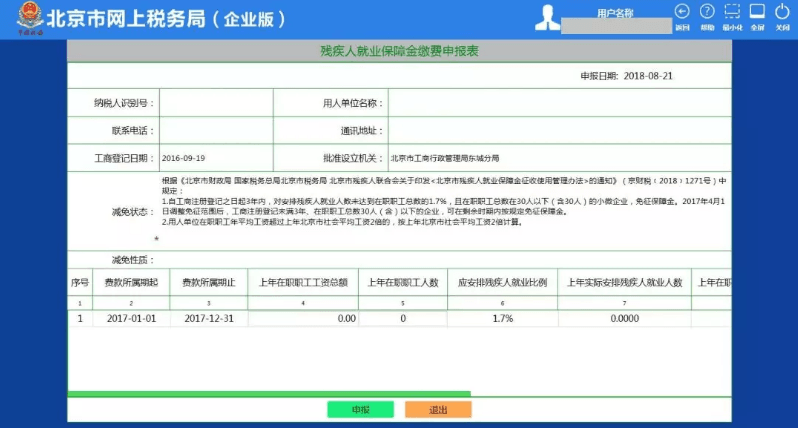Click the 上年实际安排残疾人就业人数 cell 0.0000
Image resolution: width=798 pixels, height=429 pixels.
(x=624, y=318)
